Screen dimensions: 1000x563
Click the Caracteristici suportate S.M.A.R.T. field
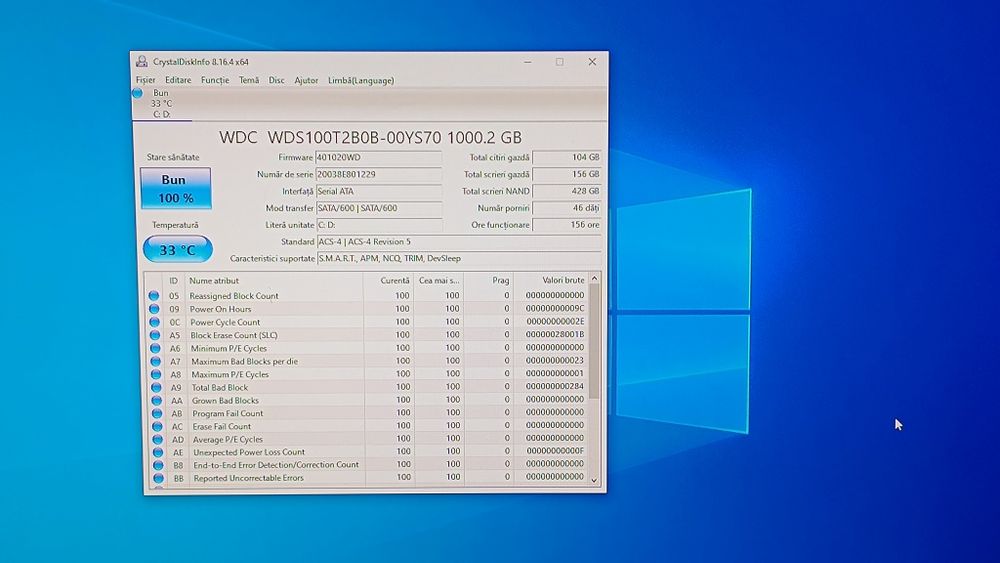459,258
